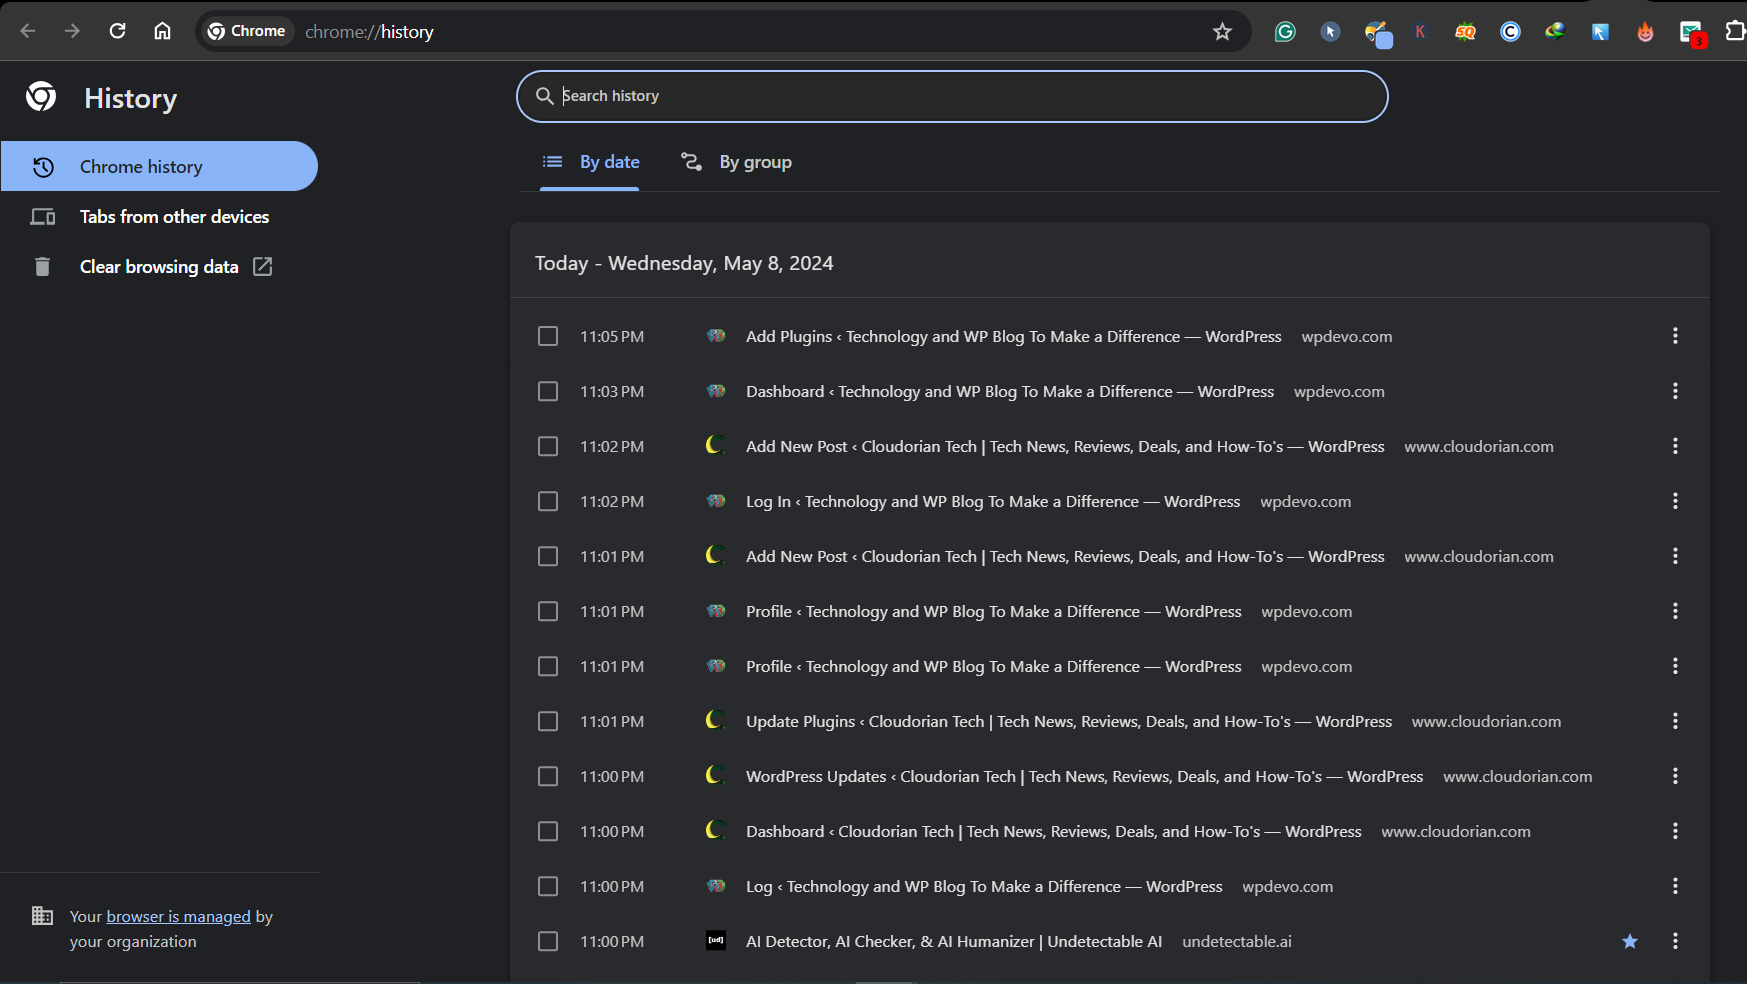
Task: Open WordPress Updates Cloudorian Tech link
Action: click(x=1084, y=776)
